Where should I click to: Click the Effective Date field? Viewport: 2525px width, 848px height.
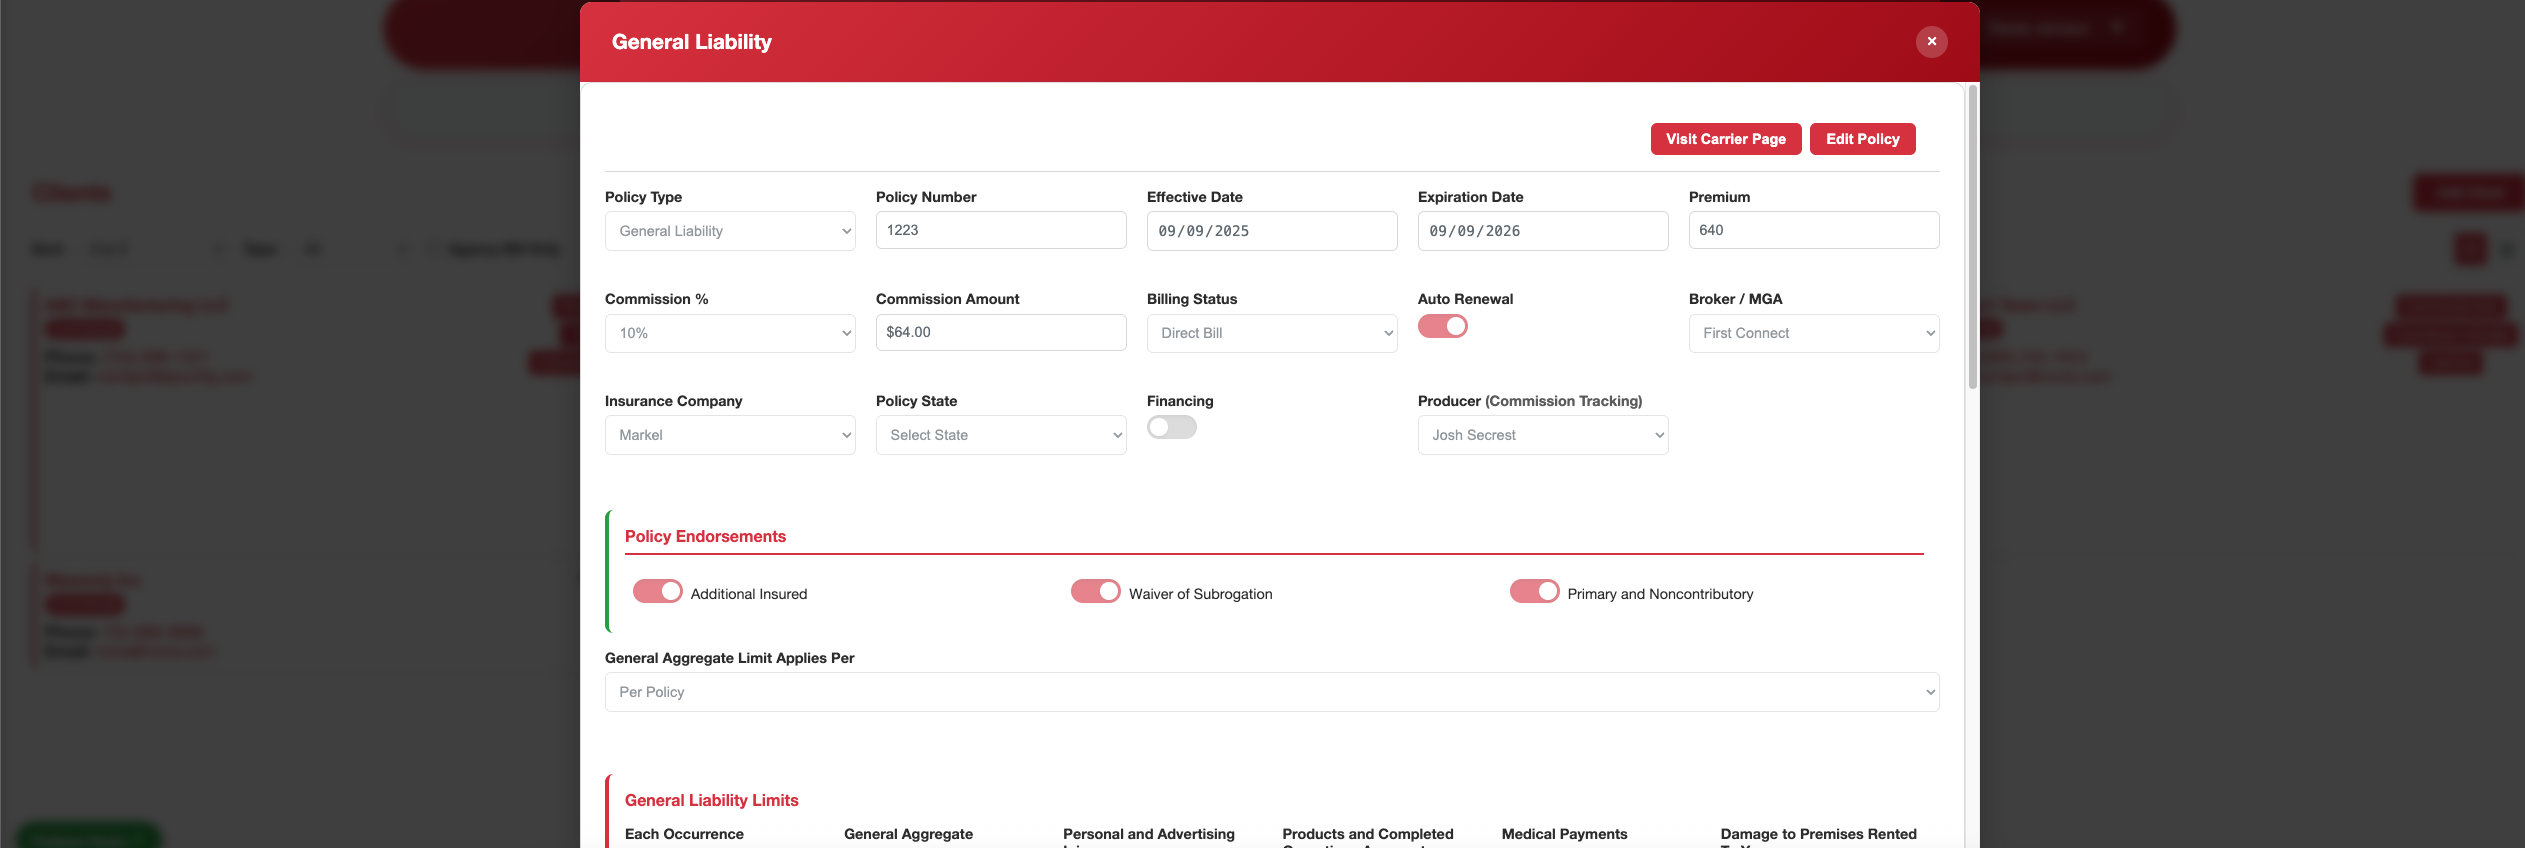point(1271,231)
